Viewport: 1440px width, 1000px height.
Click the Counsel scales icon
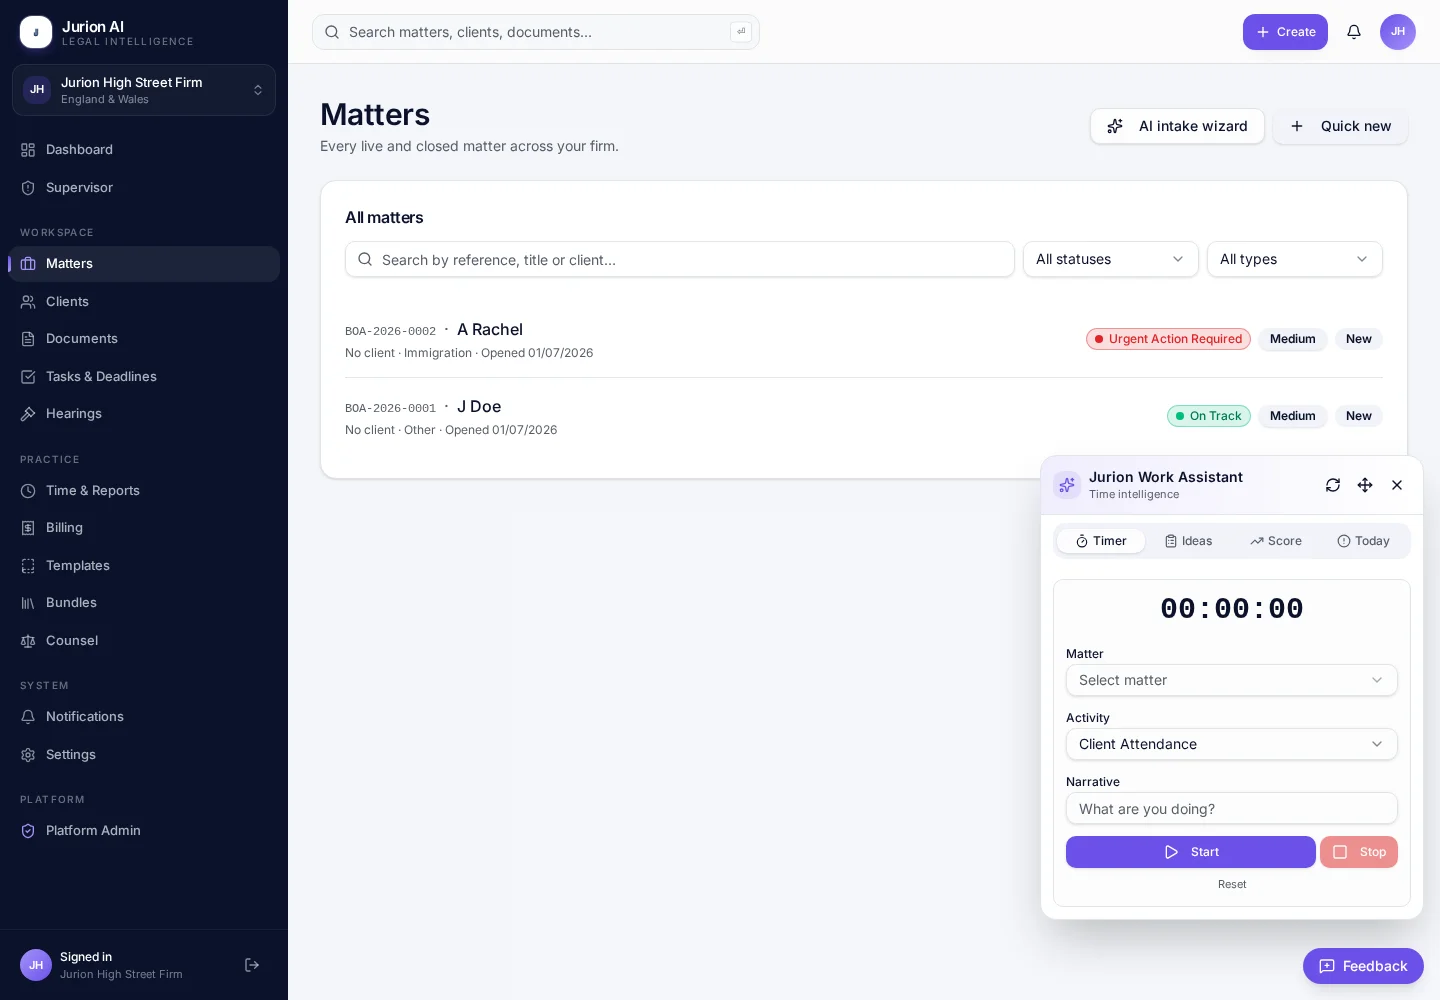coord(28,641)
